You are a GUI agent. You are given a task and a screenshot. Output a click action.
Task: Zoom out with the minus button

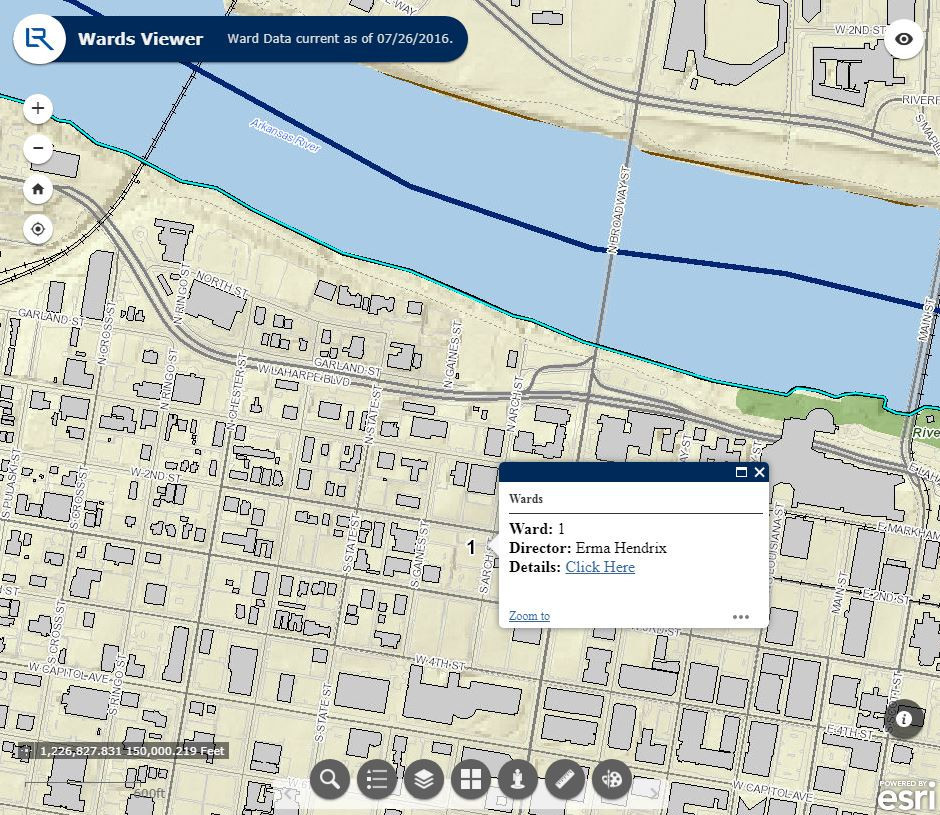37,149
